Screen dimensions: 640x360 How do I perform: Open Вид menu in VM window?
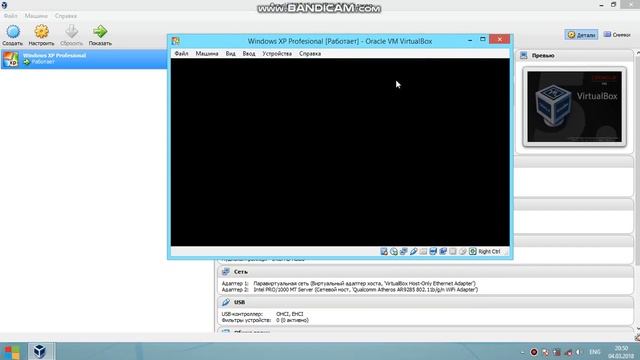tap(231, 53)
